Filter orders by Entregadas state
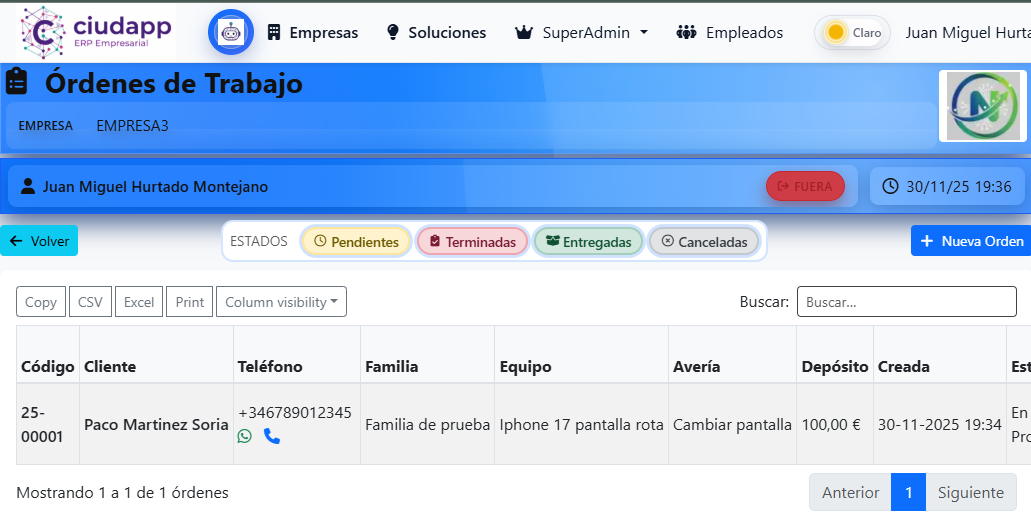The width and height of the screenshot is (1031, 531). 588,241
